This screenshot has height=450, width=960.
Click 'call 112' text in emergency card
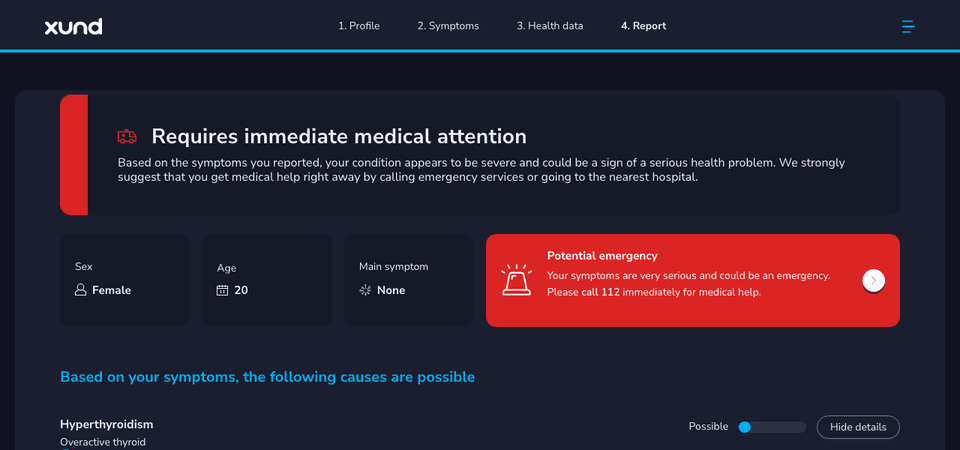coord(601,293)
